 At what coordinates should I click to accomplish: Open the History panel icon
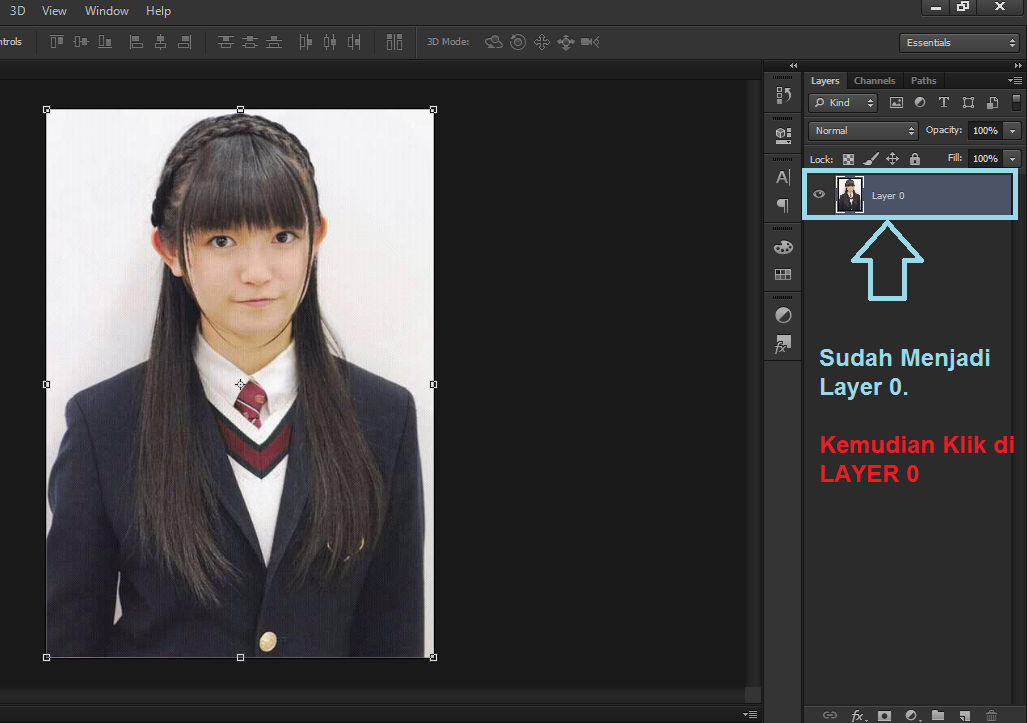coord(783,96)
